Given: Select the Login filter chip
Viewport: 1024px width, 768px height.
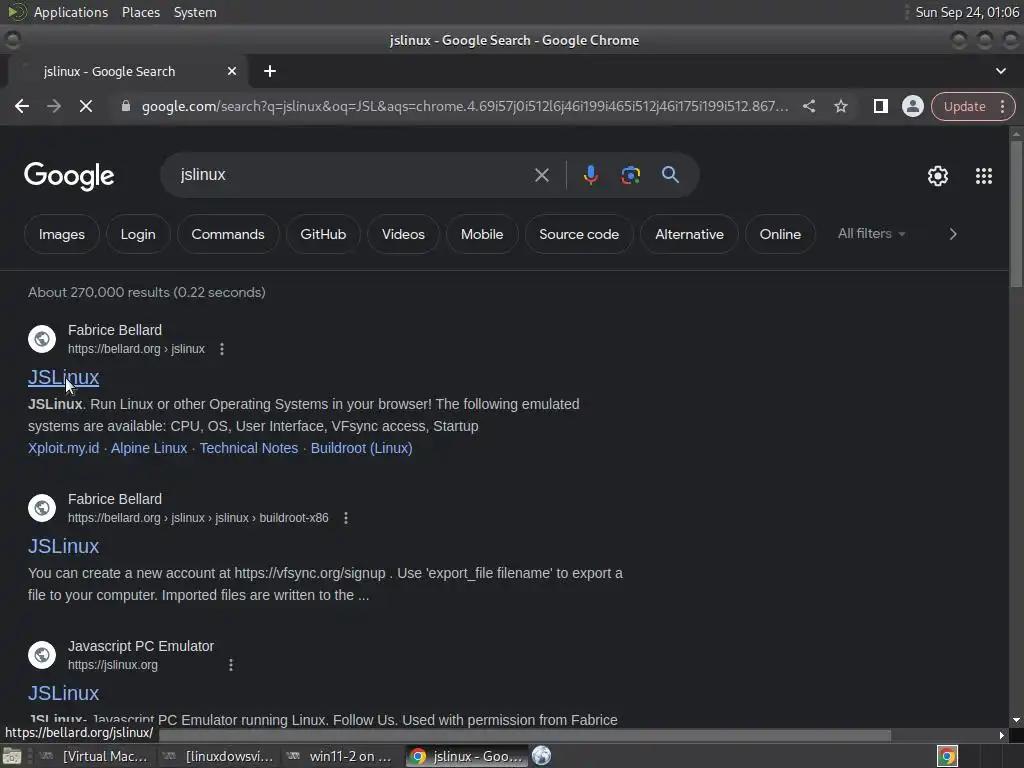Looking at the screenshot, I should [138, 234].
